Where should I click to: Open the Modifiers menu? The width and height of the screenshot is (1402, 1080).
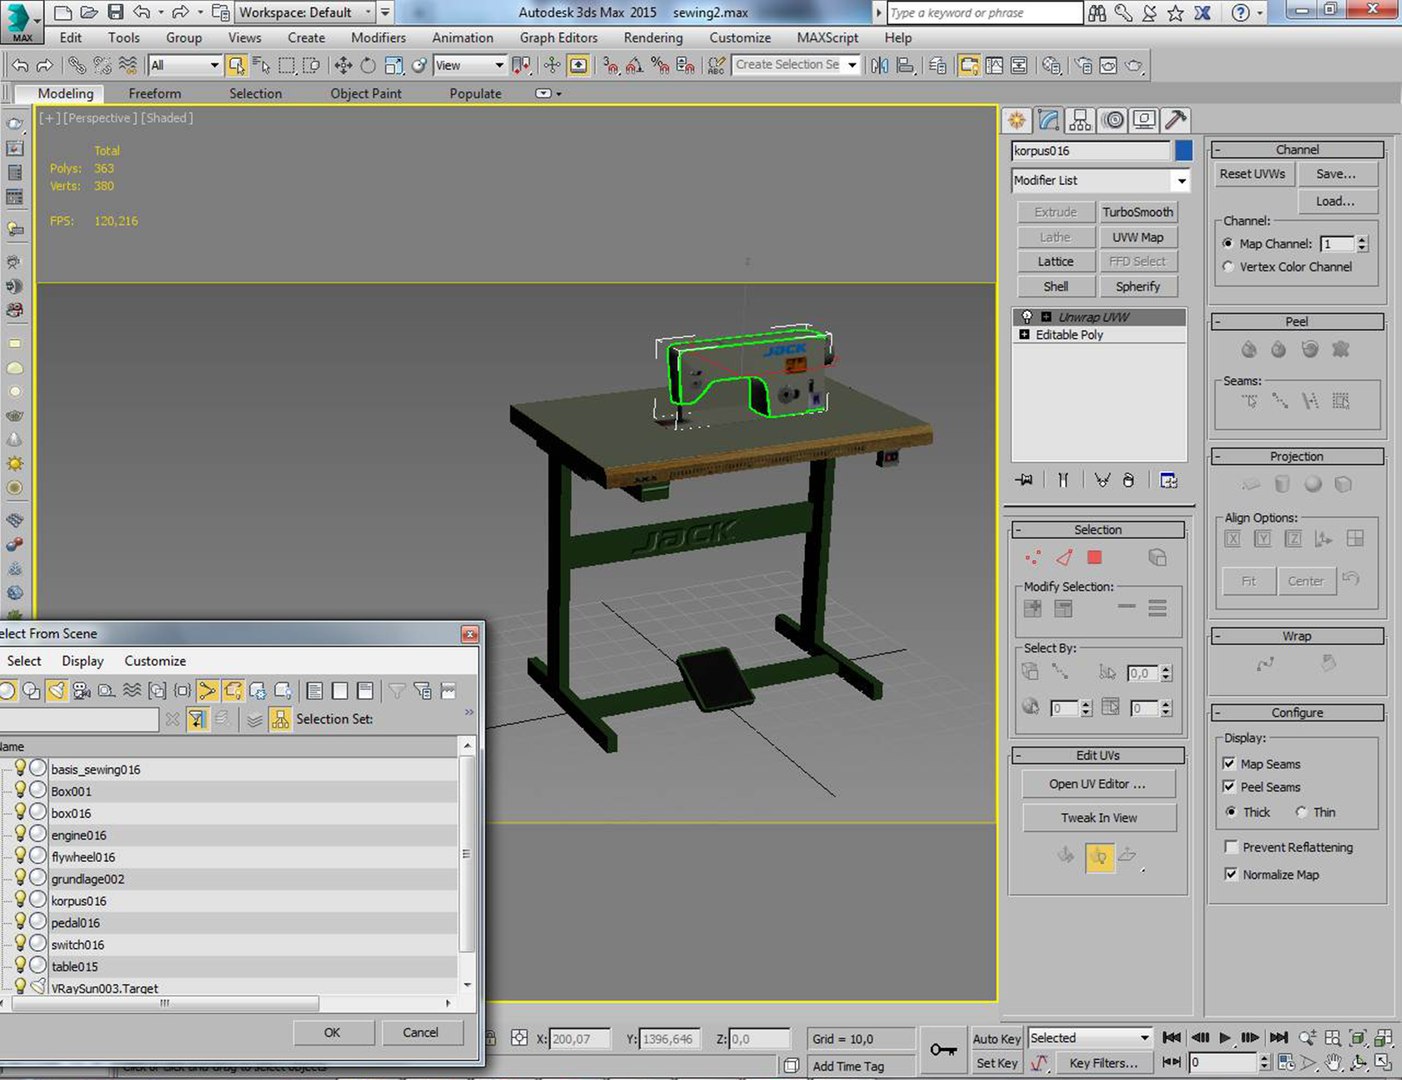pyautogui.click(x=378, y=38)
